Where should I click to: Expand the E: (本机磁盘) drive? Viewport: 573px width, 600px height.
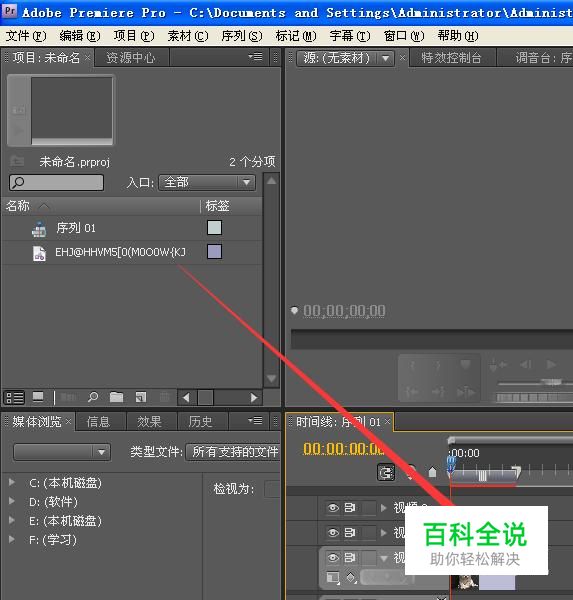12,520
